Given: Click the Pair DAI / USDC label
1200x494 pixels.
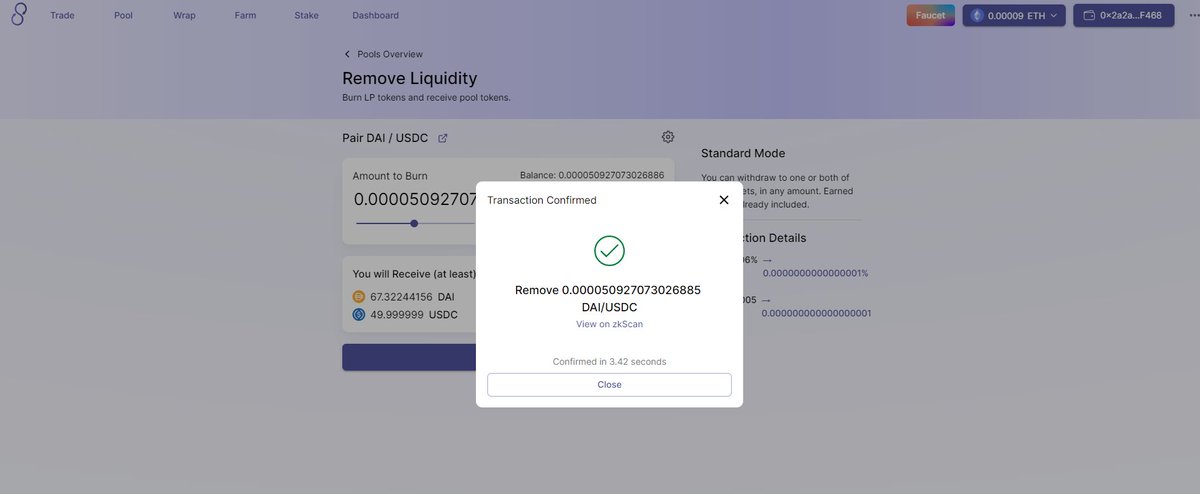Looking at the screenshot, I should (x=387, y=138).
